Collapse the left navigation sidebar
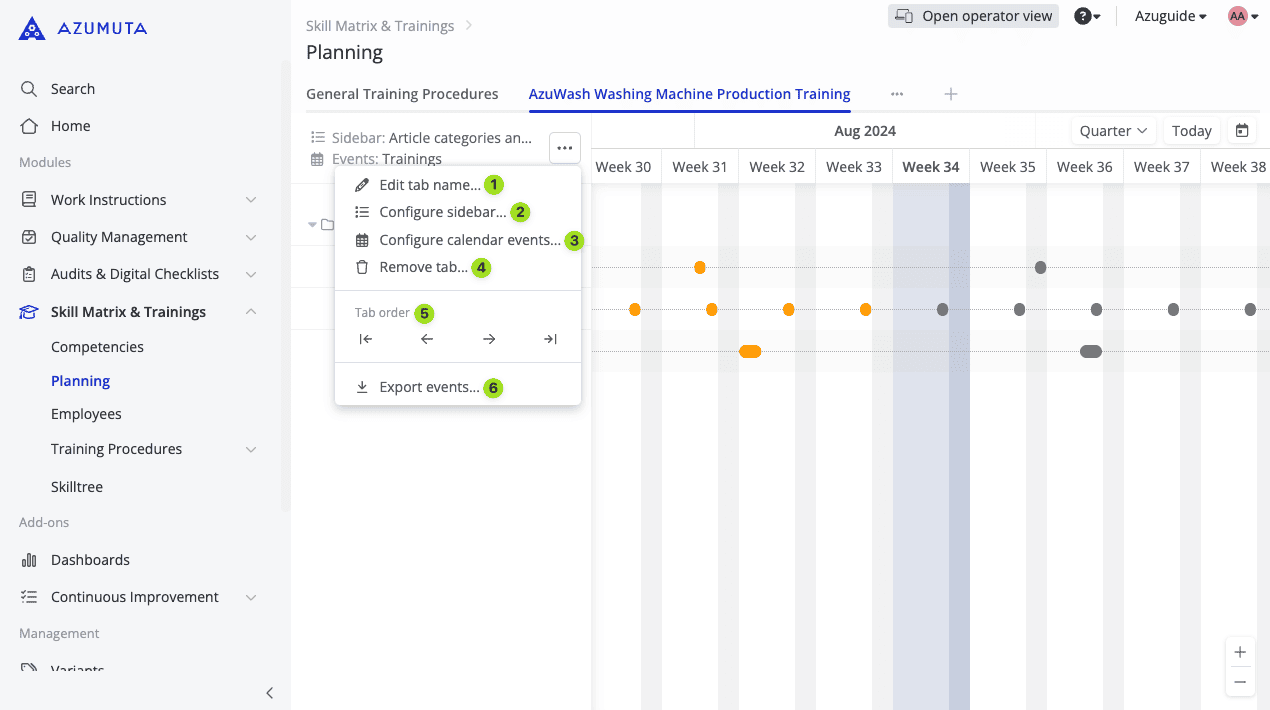Image resolution: width=1270 pixels, height=710 pixels. coord(269,693)
